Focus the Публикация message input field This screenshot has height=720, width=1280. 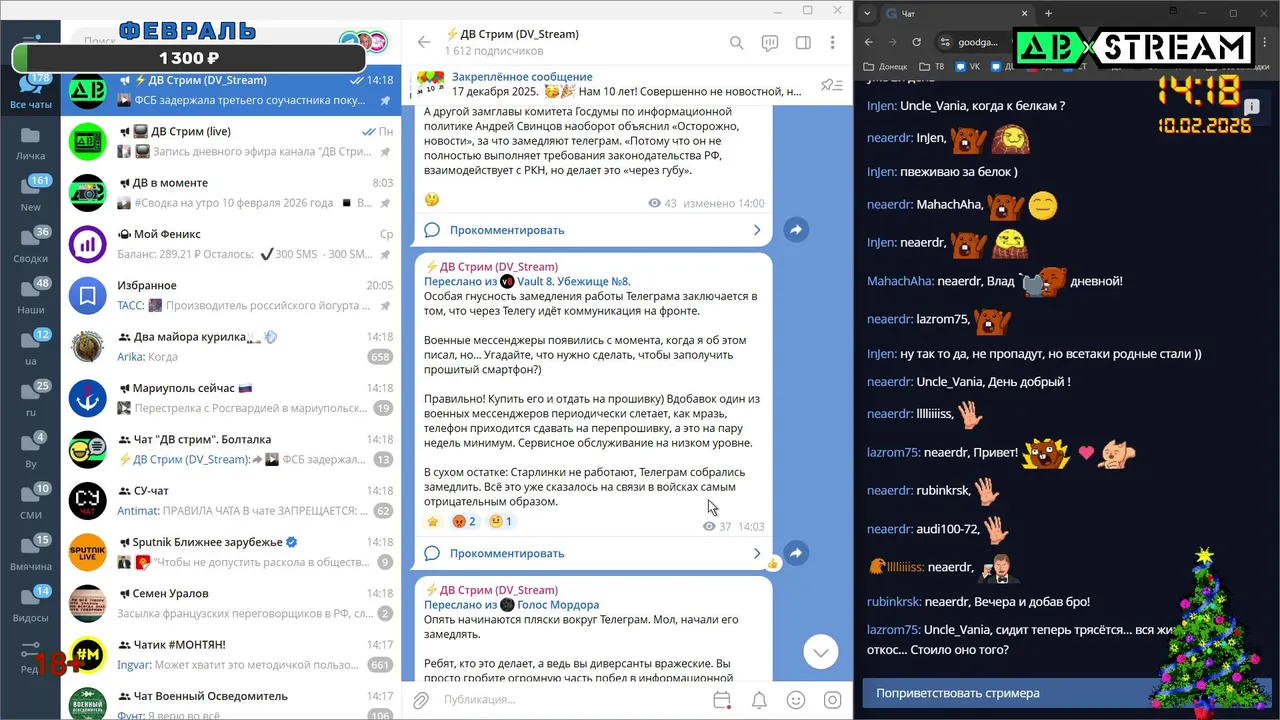[570, 700]
